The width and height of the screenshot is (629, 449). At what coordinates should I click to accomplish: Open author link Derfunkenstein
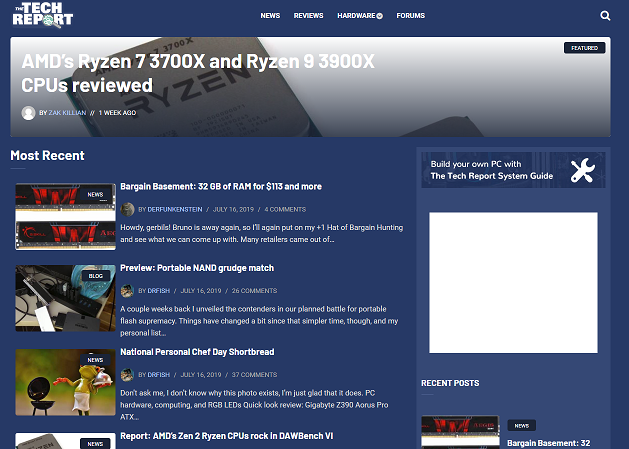pyautogui.click(x=174, y=209)
